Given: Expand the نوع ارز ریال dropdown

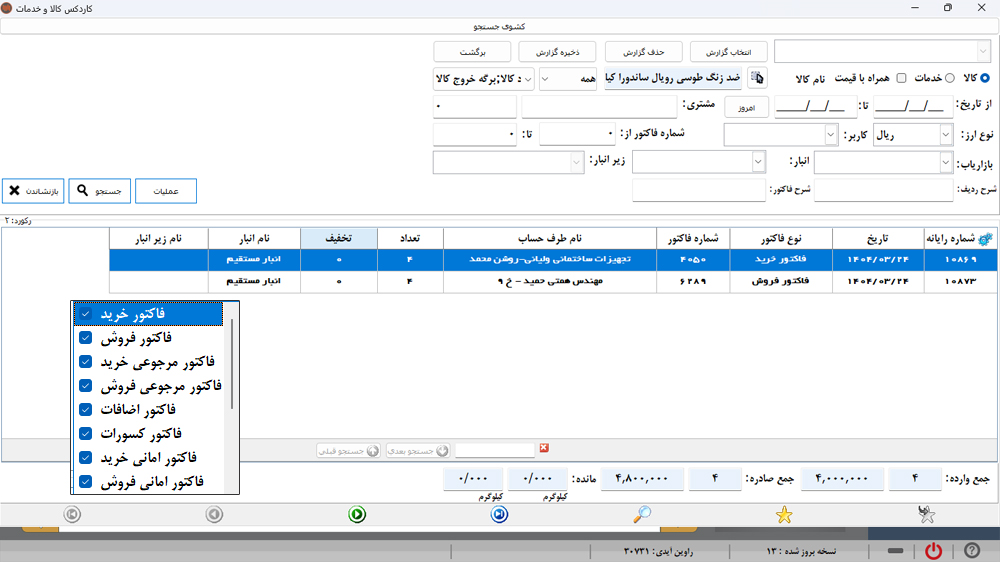Looking at the screenshot, I should (x=946, y=134).
